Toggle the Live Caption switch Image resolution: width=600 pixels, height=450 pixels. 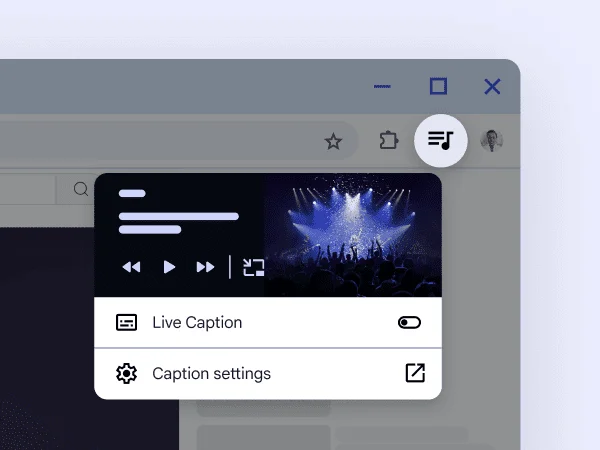(x=409, y=323)
